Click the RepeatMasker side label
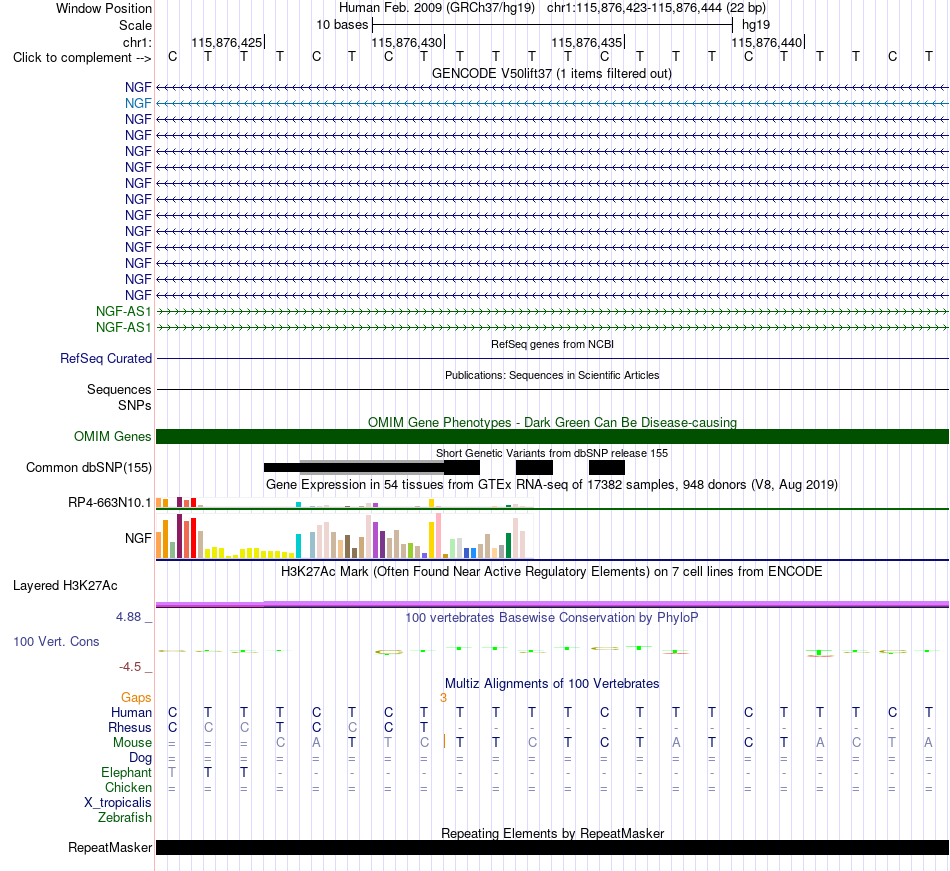Viewport: 950px width, 871px height. point(110,847)
